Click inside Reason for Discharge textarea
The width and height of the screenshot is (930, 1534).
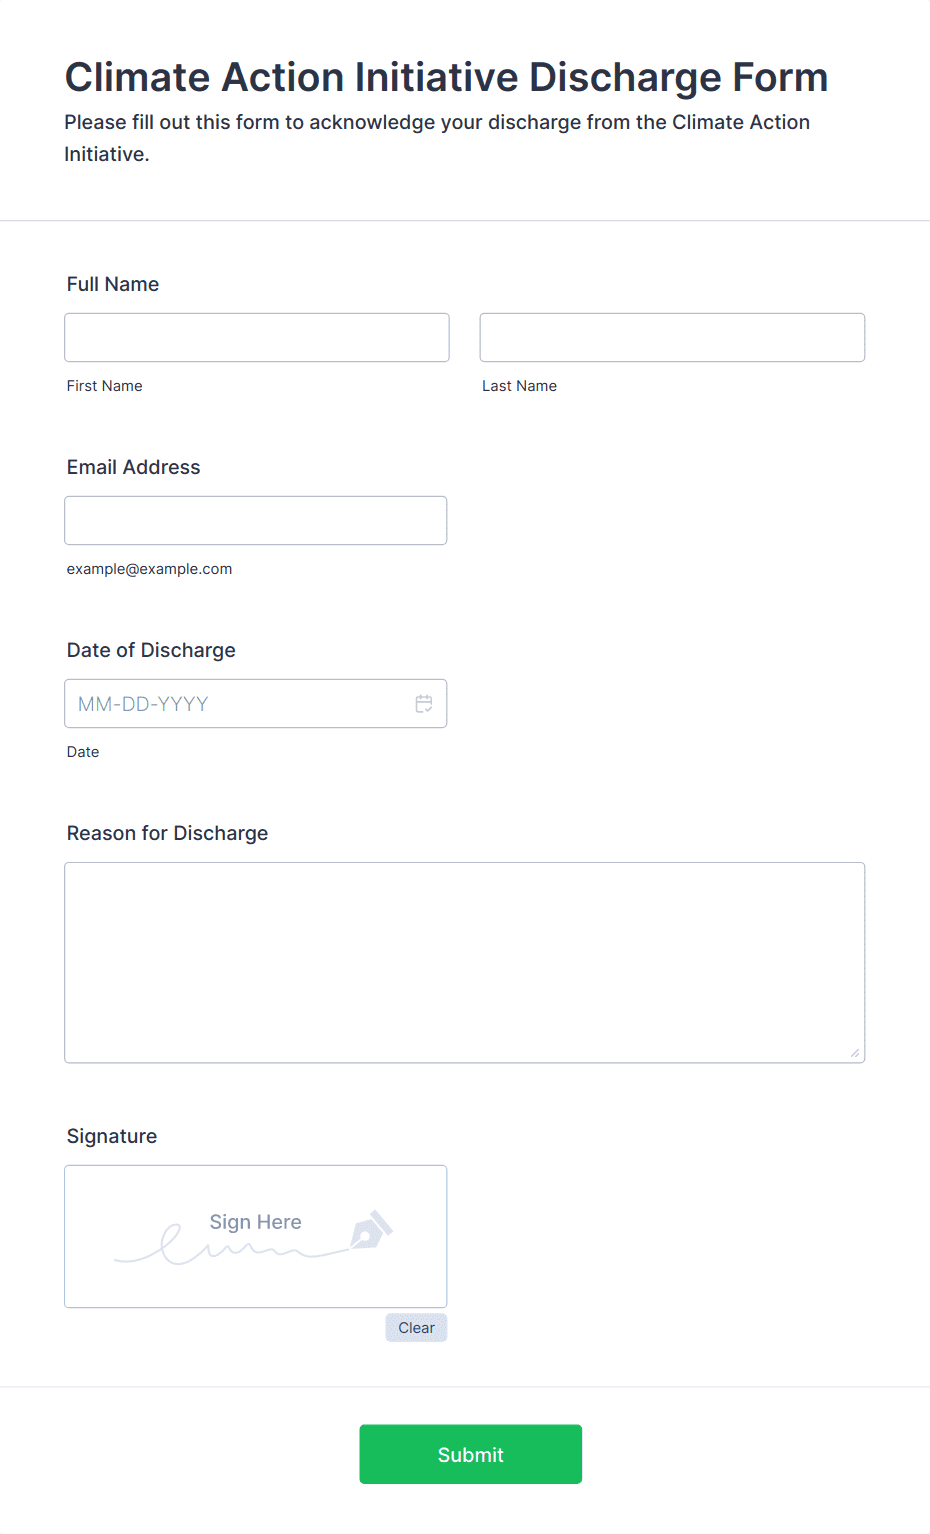point(465,962)
